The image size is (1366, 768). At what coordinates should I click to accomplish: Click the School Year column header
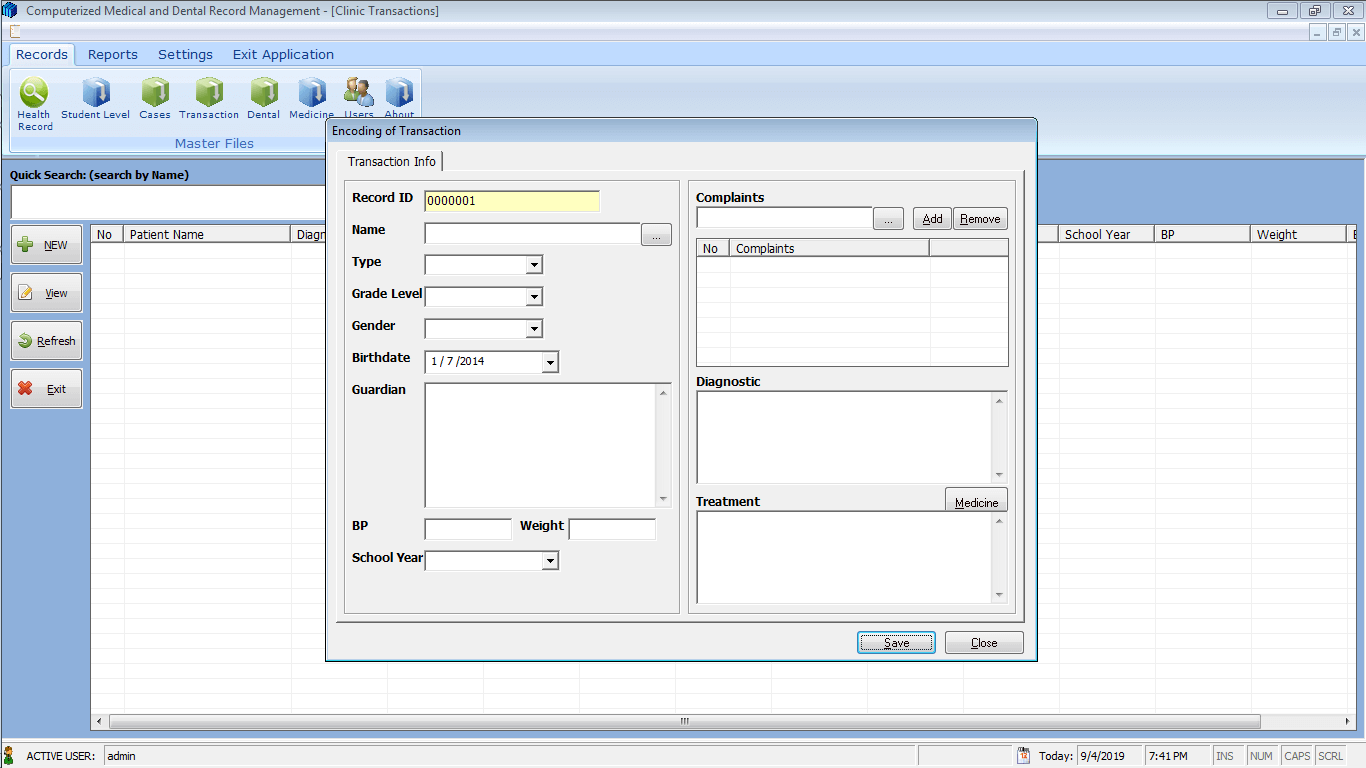(x=1107, y=234)
